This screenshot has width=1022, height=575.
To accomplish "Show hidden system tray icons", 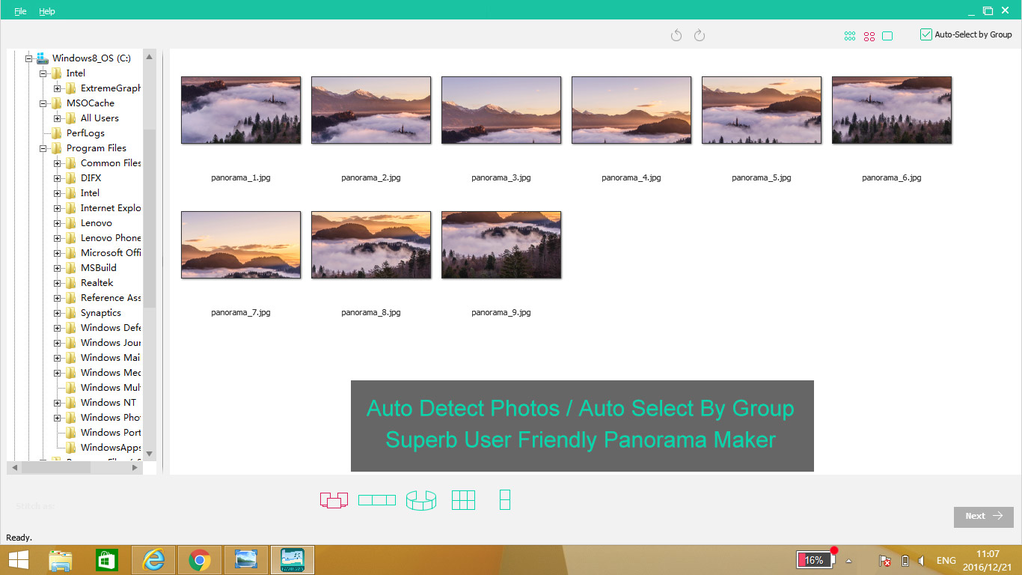I will 849,561.
